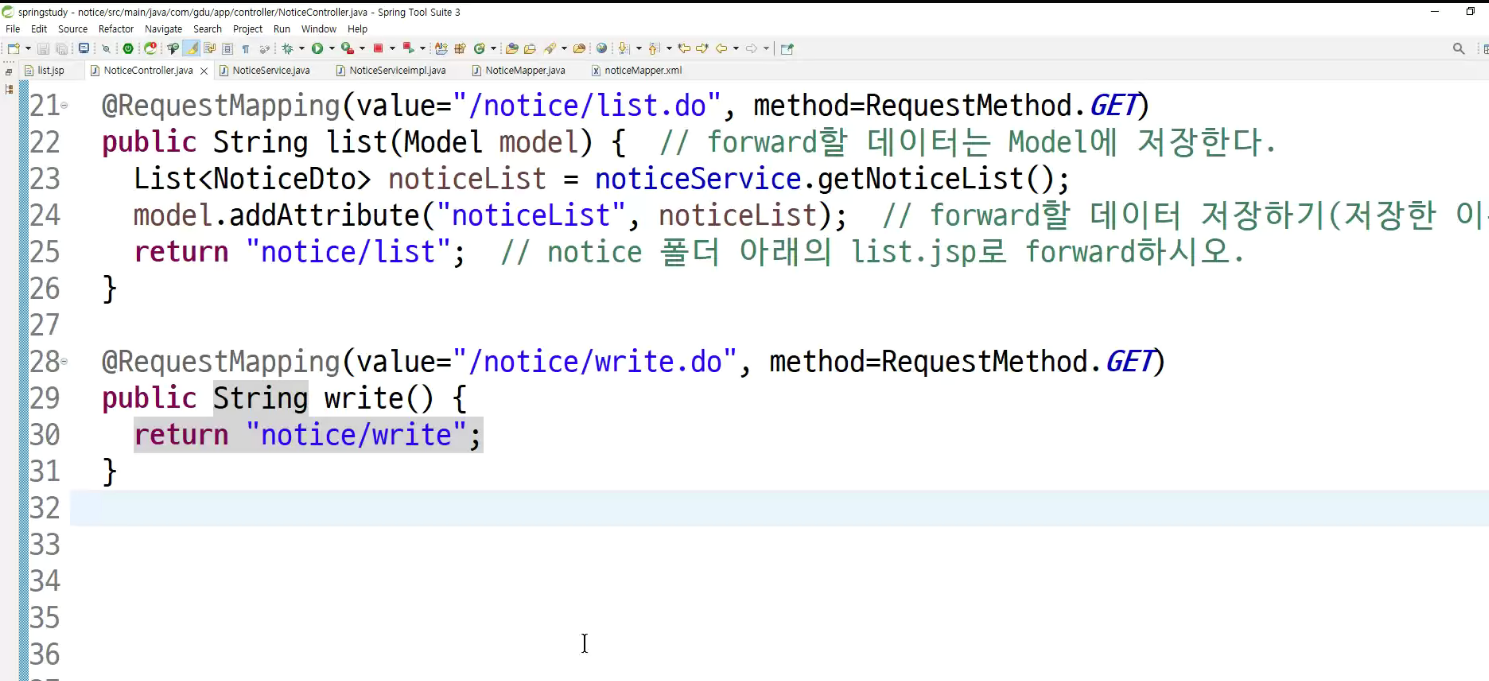Click the "/notice/list.do" mapping value
This screenshot has width=1489, height=681.
click(x=586, y=105)
